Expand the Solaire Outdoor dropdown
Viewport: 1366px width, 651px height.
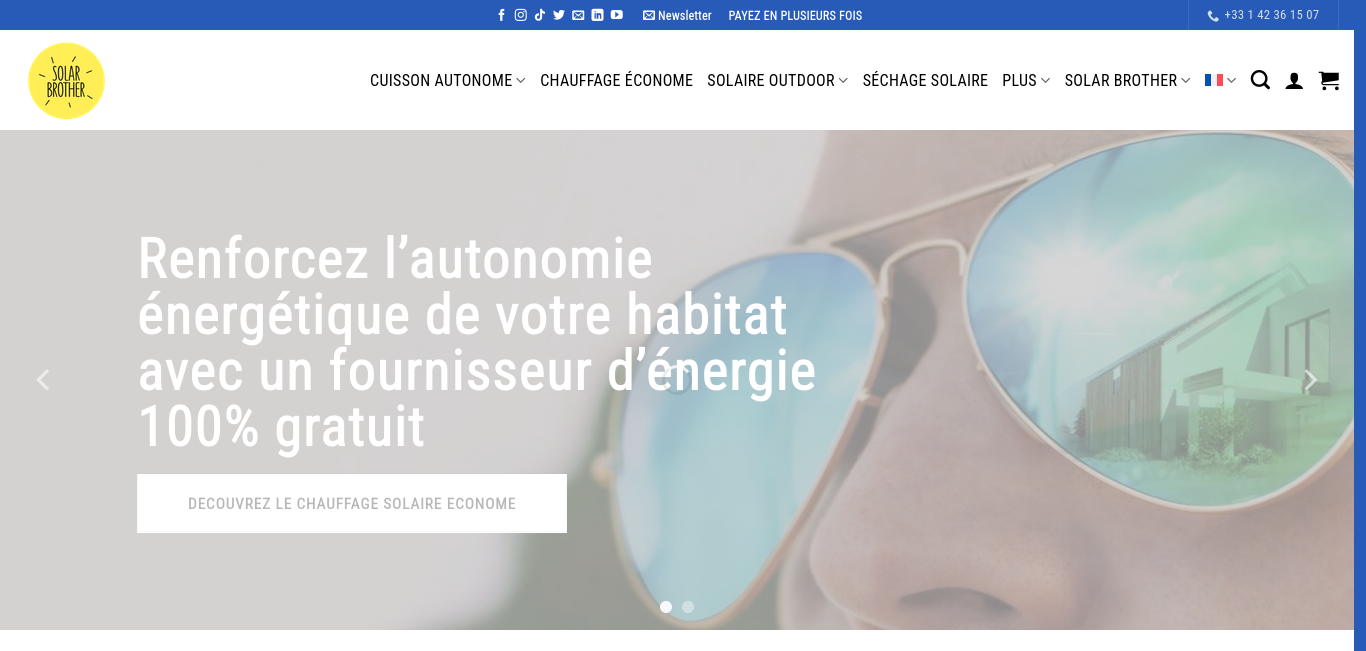pyautogui.click(x=777, y=80)
